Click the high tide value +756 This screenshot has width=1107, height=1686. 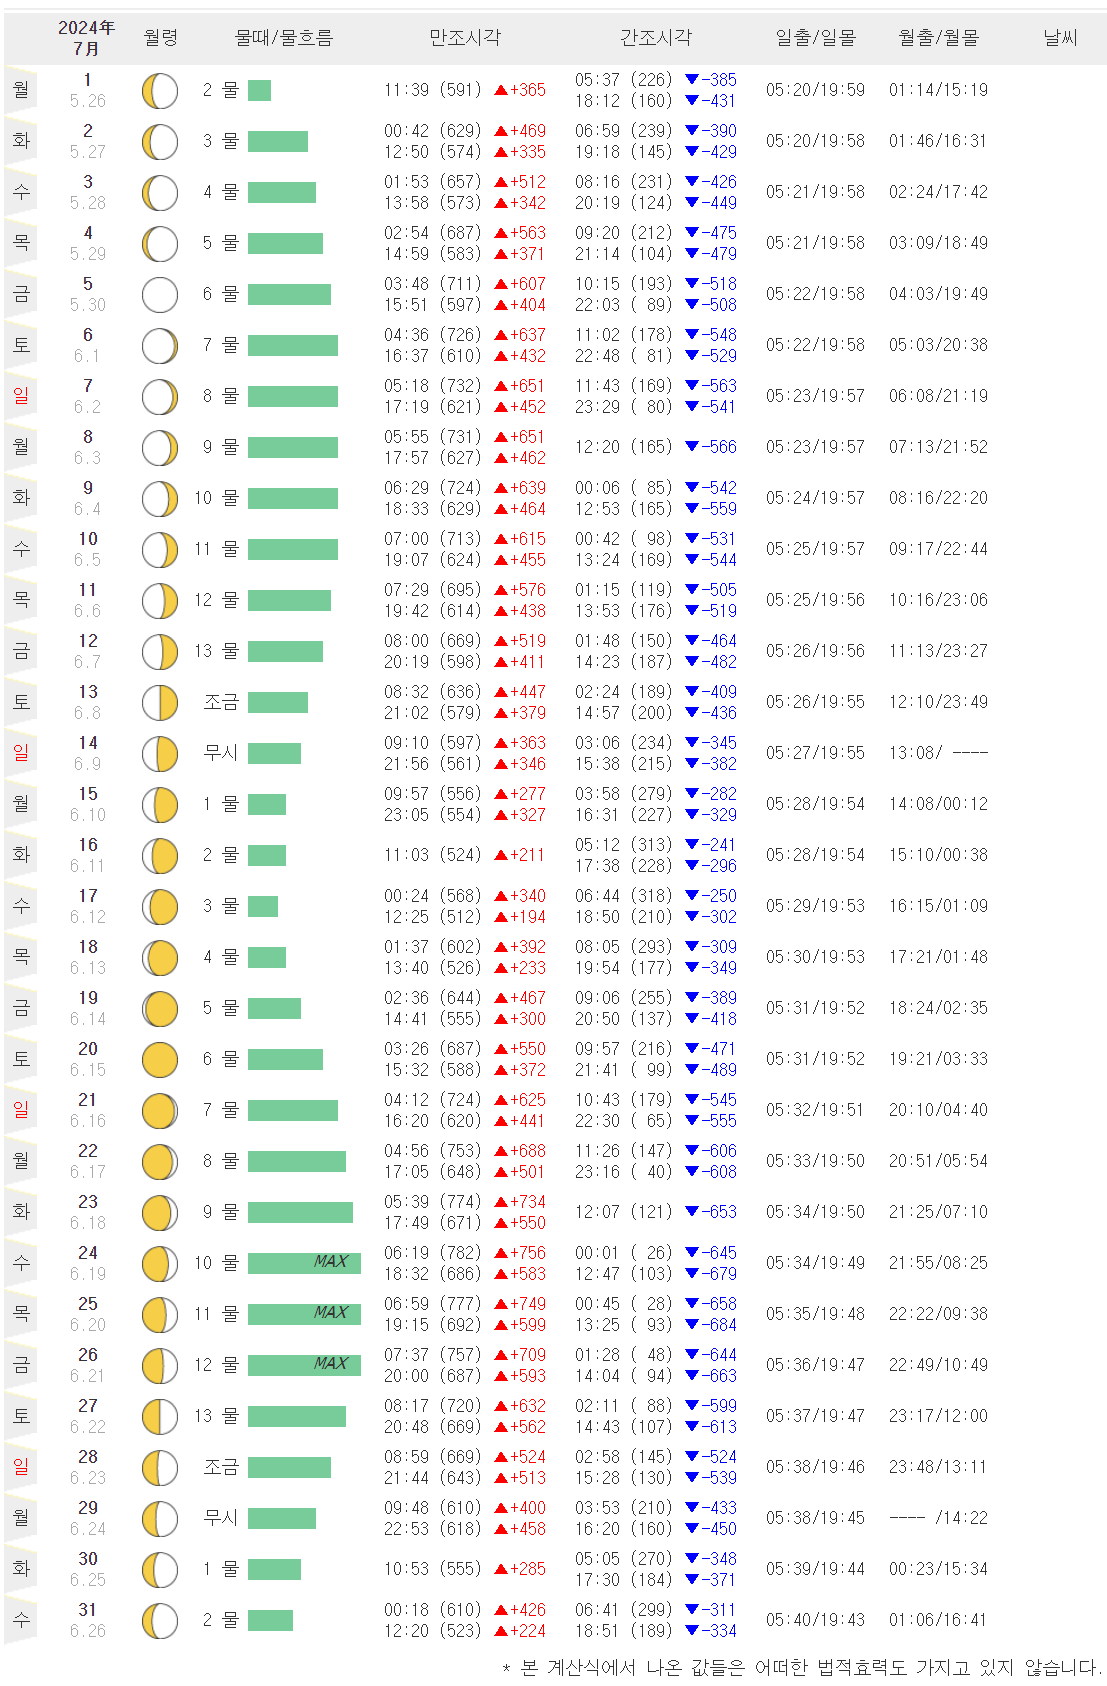[x=528, y=1253]
